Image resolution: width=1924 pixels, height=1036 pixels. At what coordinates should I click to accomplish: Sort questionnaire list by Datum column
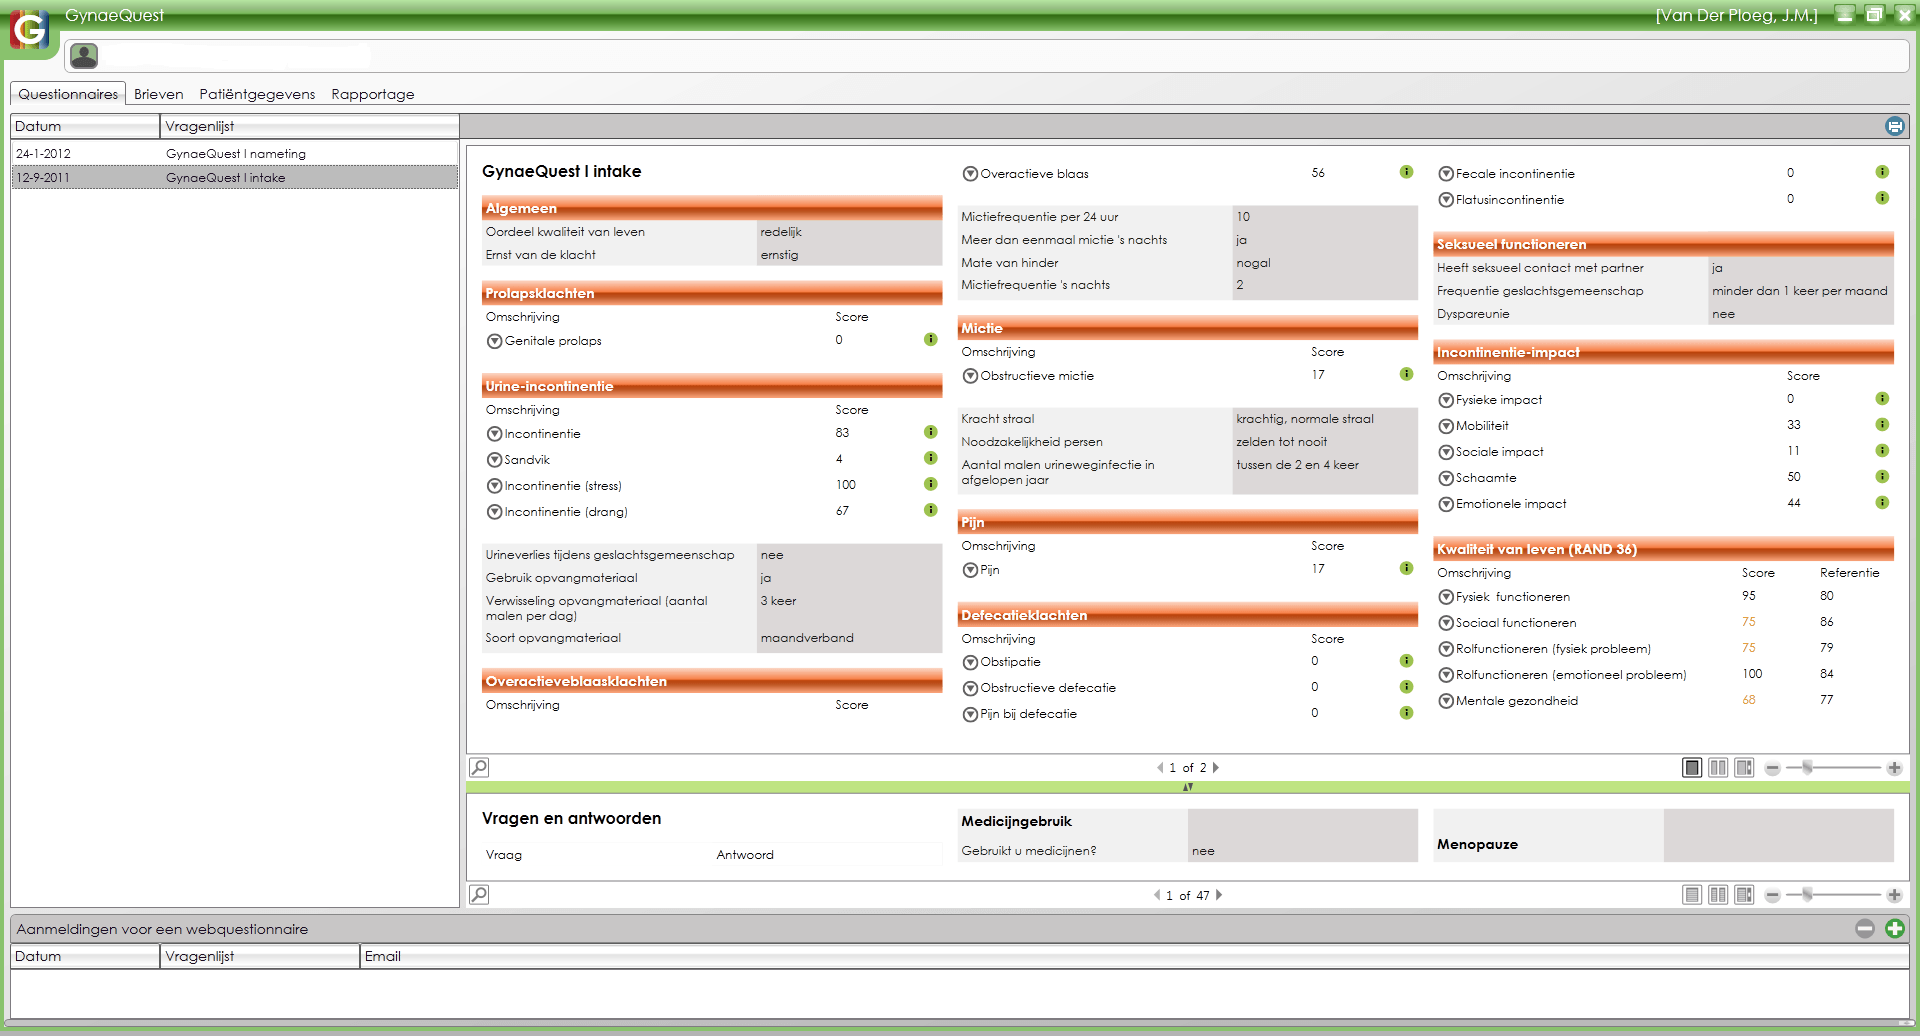click(85, 126)
